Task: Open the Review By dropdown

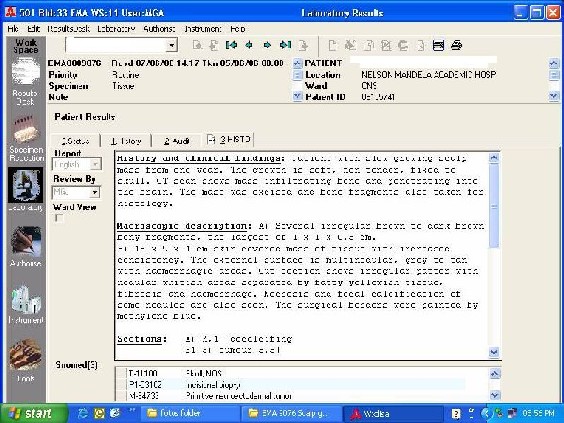Action: pos(94,192)
